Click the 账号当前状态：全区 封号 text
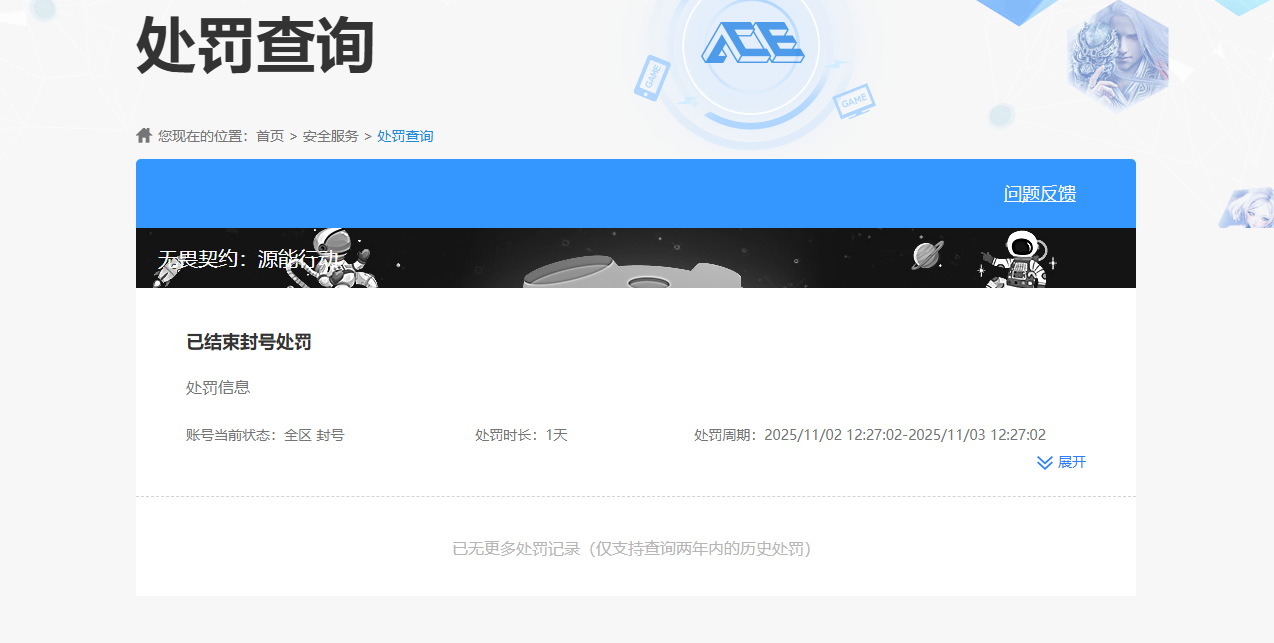Image resolution: width=1274 pixels, height=643 pixels. pos(265,435)
